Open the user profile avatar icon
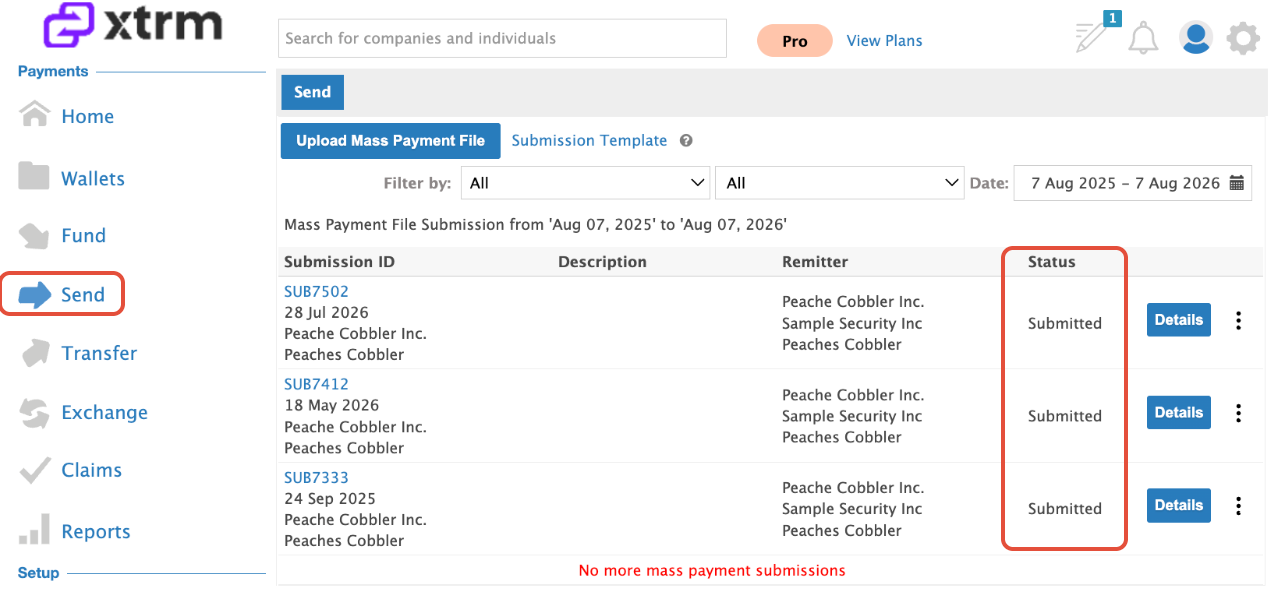Screen dimensions: 1285x592 tap(1195, 38)
